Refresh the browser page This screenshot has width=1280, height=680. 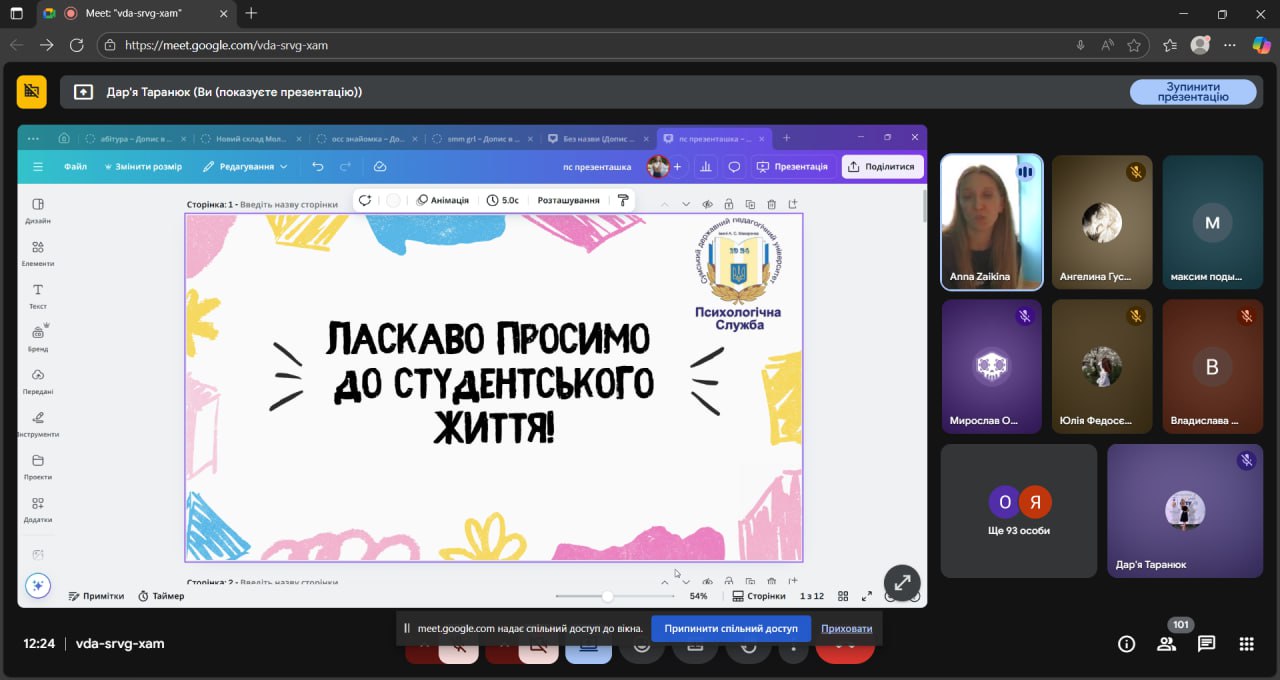[x=77, y=45]
